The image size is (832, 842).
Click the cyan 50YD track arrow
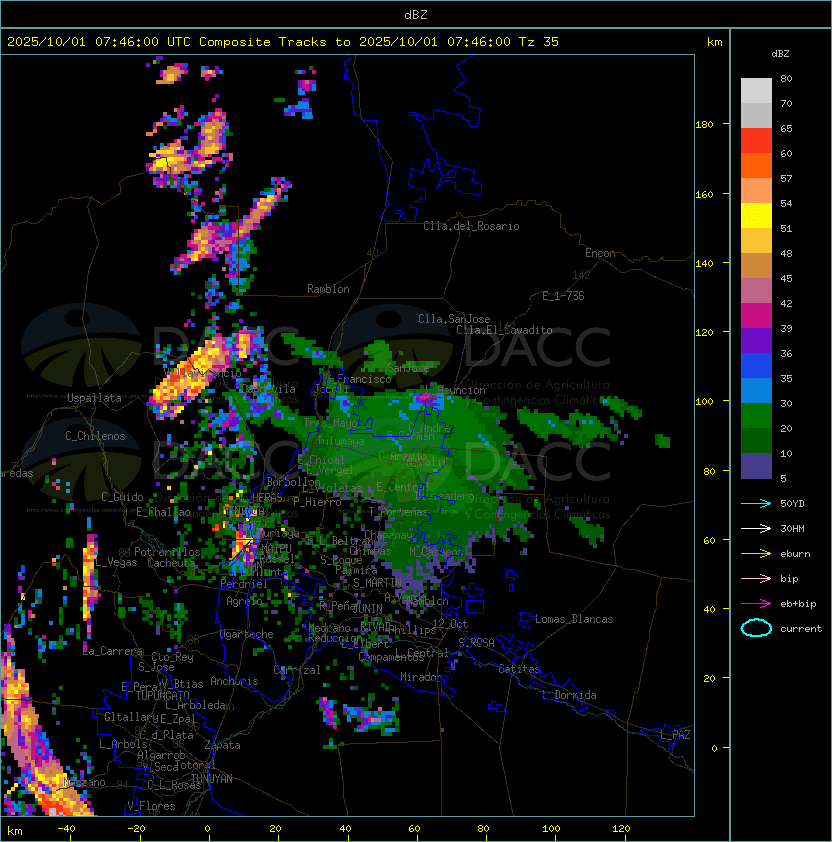(x=756, y=503)
